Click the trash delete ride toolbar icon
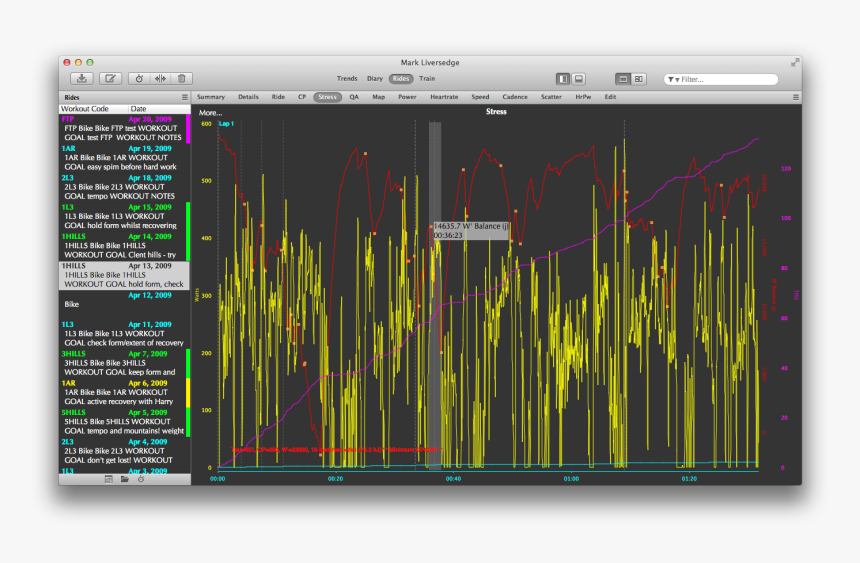Image resolution: width=860 pixels, height=563 pixels. 182,78
